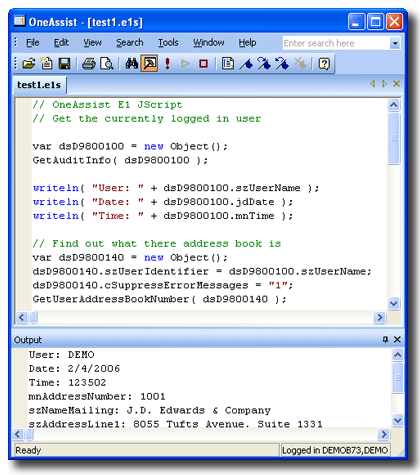Screen dimensions: 420x475
Task: Expand the search box dropdown arrow
Action: [x=395, y=43]
